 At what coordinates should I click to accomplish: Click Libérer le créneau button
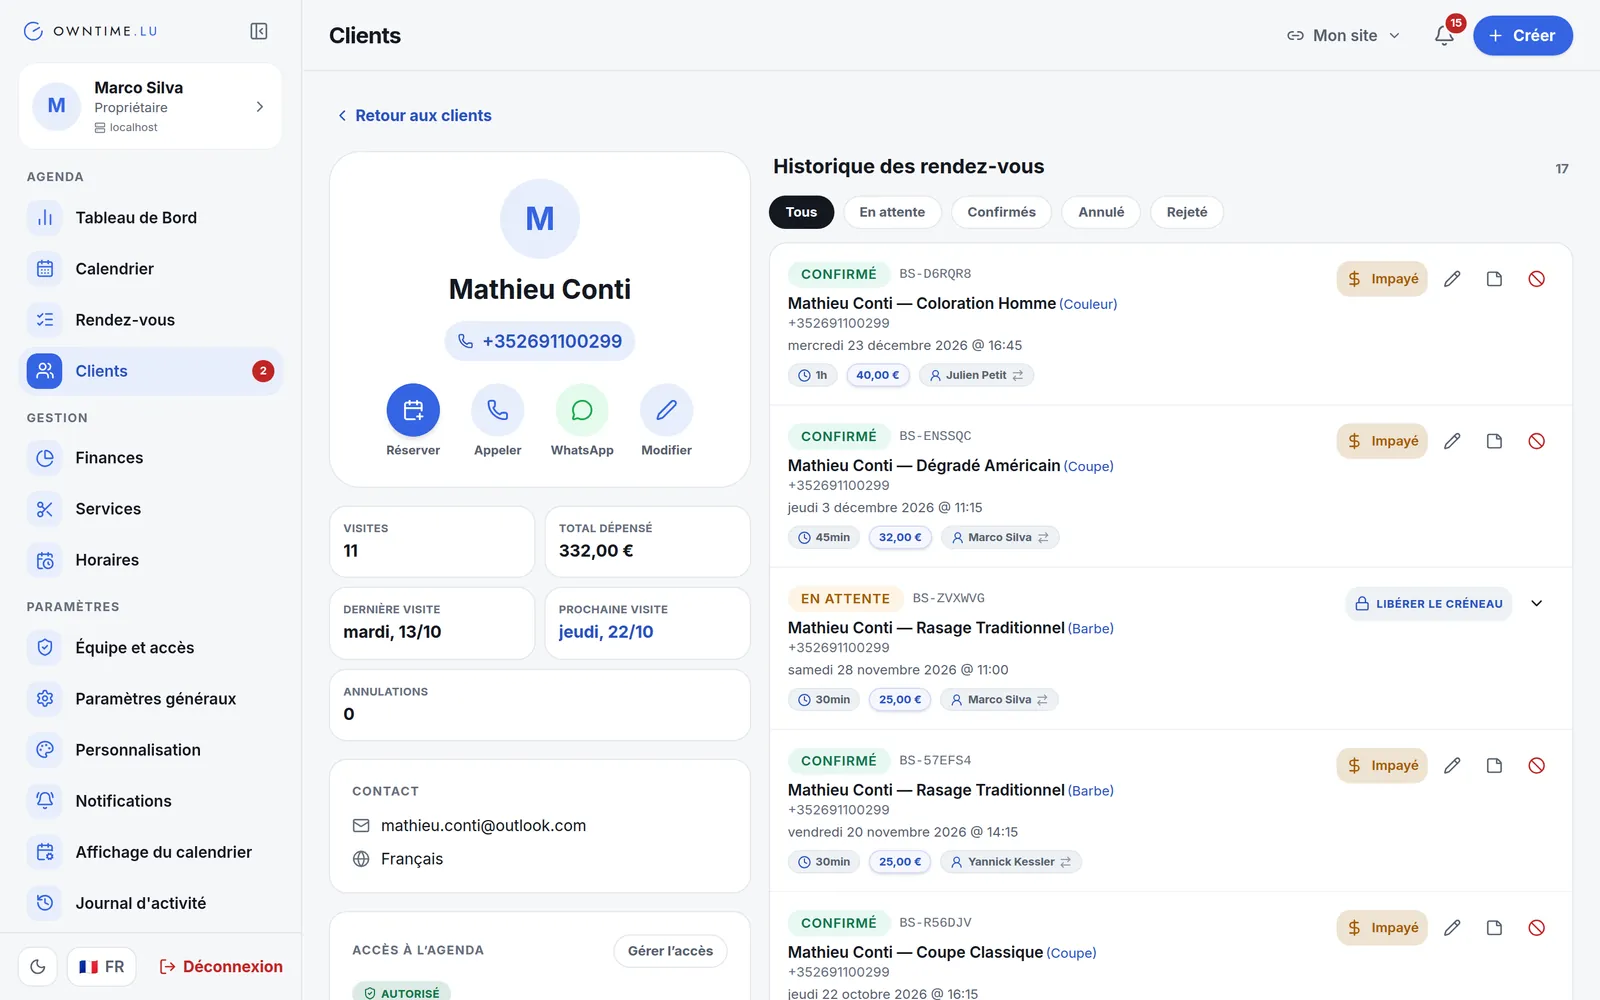click(x=1429, y=604)
